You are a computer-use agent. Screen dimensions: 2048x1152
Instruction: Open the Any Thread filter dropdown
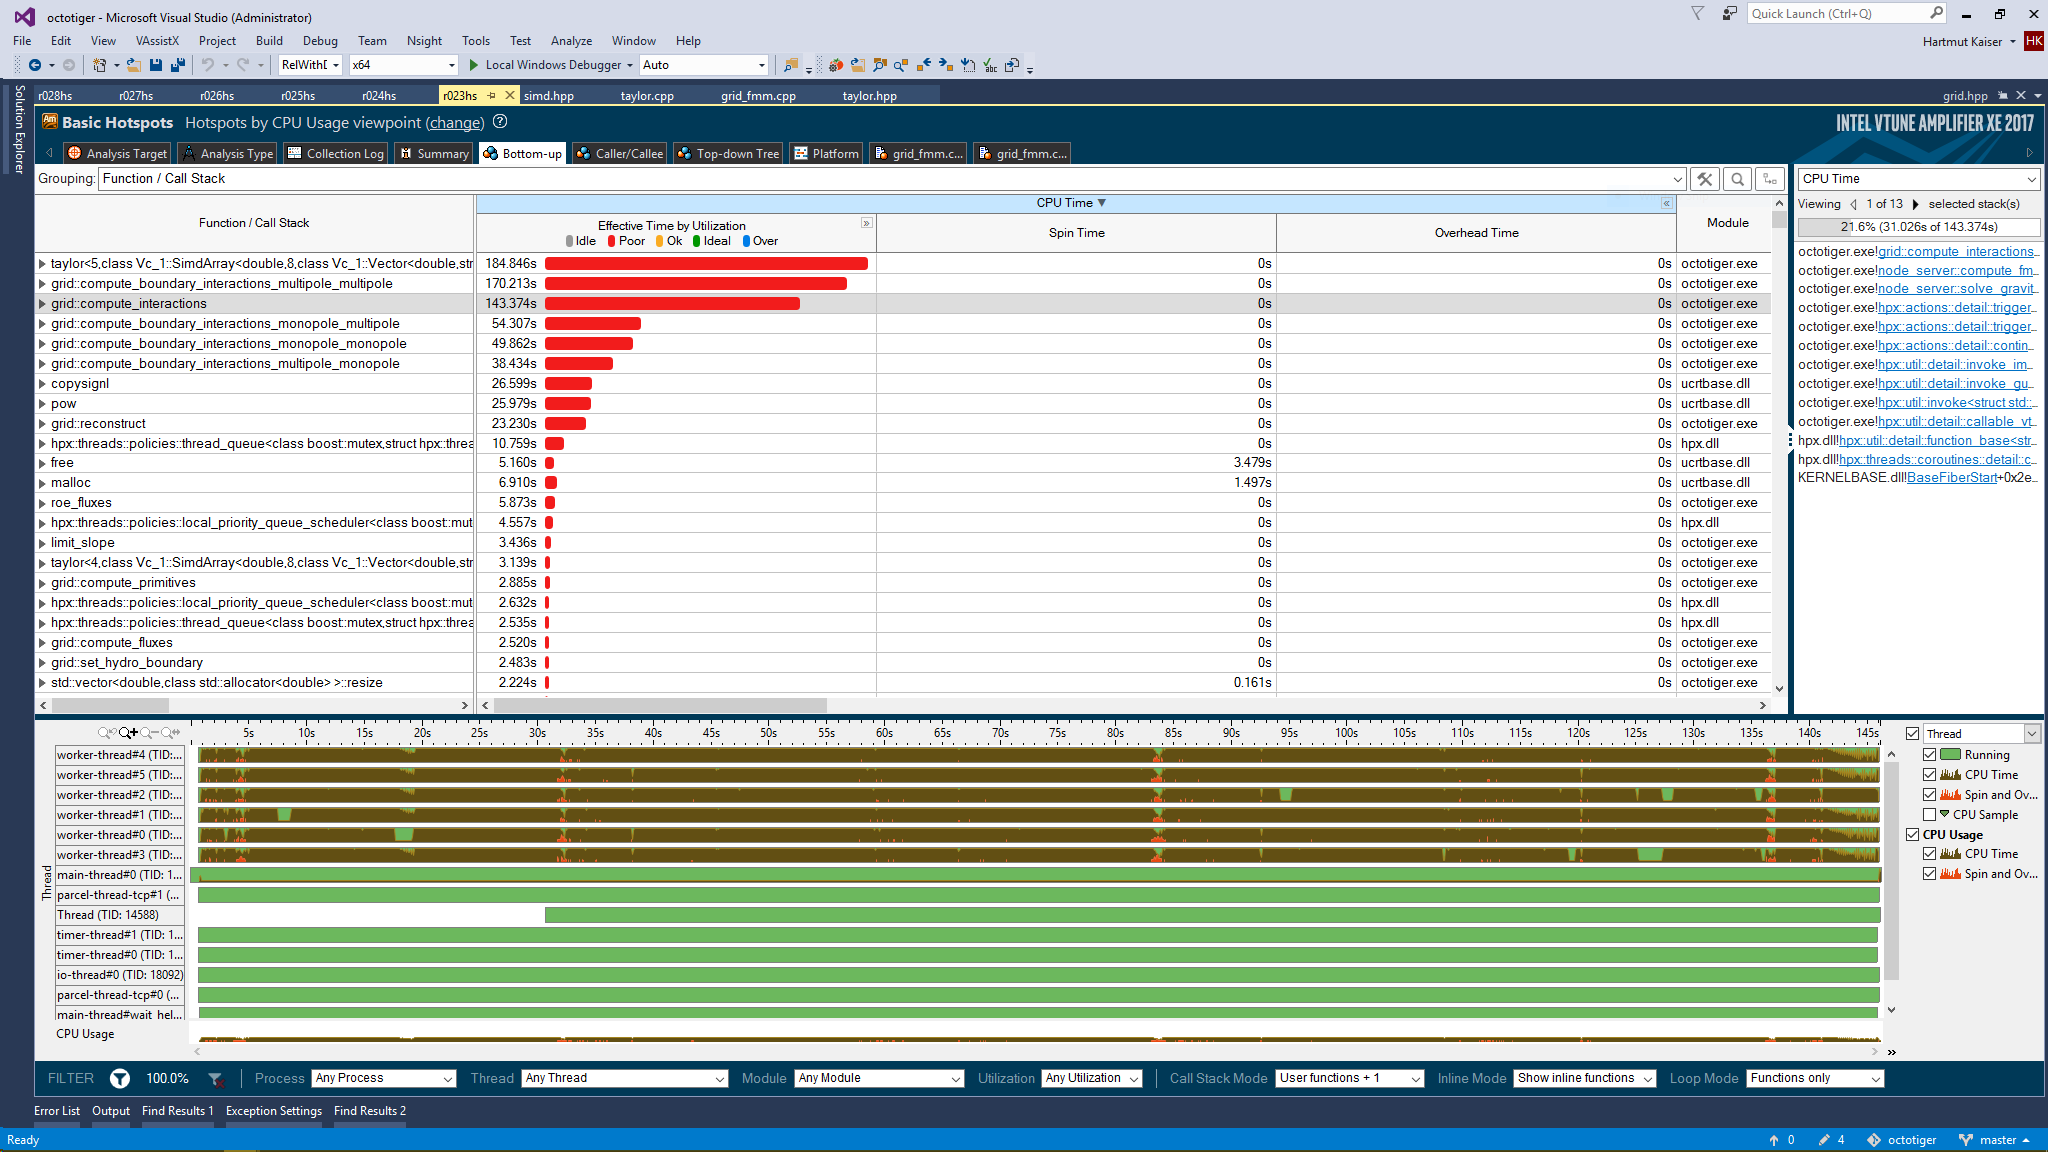click(625, 1078)
